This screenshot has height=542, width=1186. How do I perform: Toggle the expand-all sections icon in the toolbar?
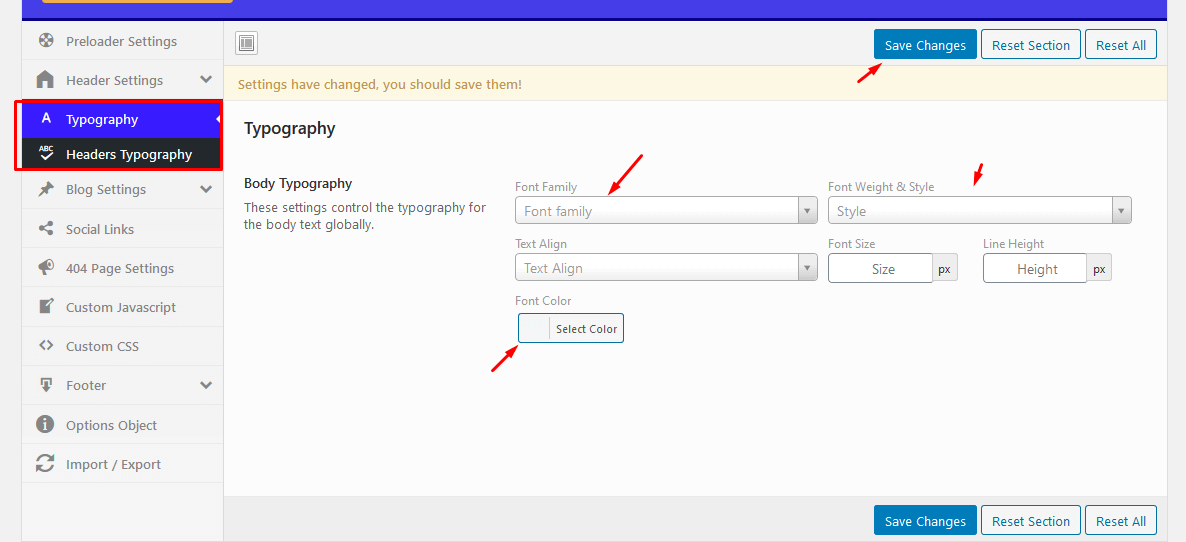(x=247, y=43)
